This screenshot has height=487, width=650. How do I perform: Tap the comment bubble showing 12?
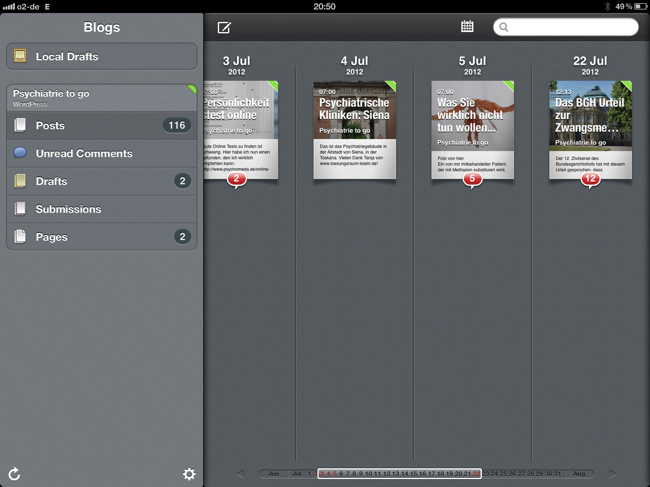coord(590,179)
